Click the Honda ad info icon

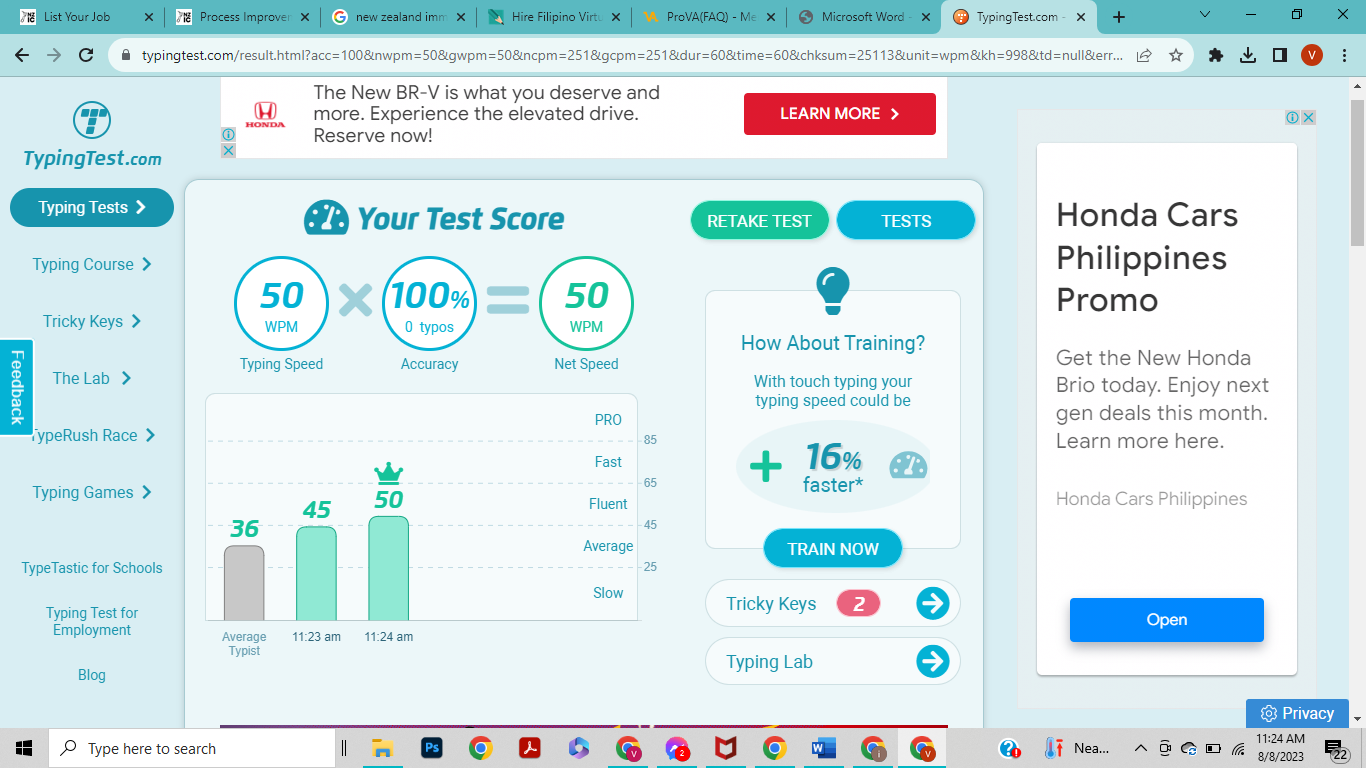coord(228,134)
